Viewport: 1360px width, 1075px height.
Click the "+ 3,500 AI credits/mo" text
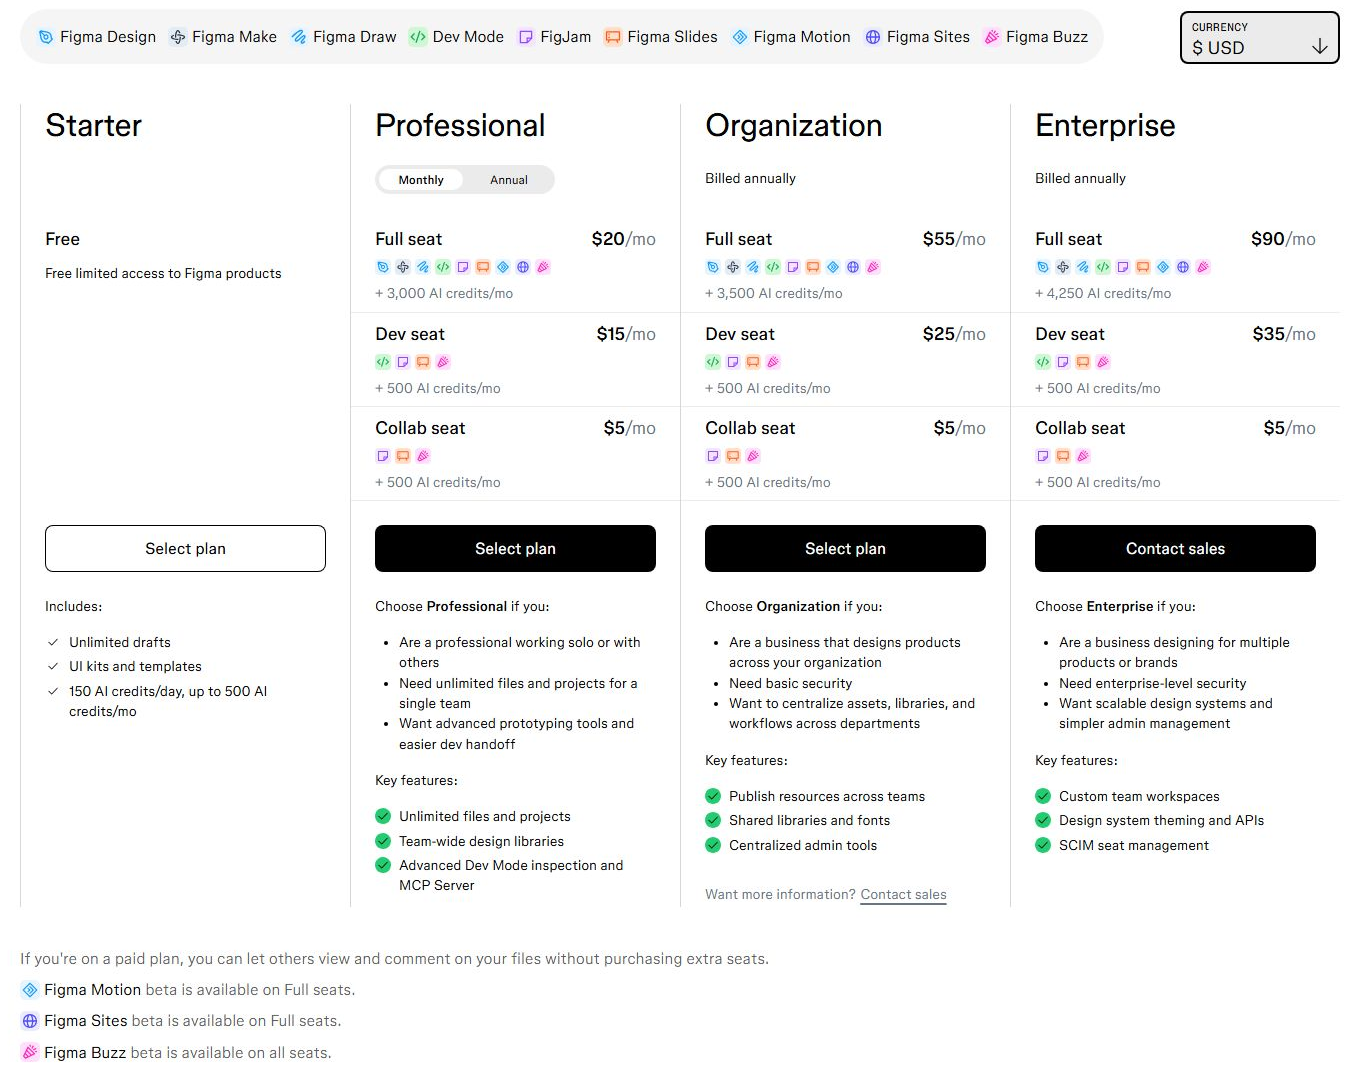774,293
